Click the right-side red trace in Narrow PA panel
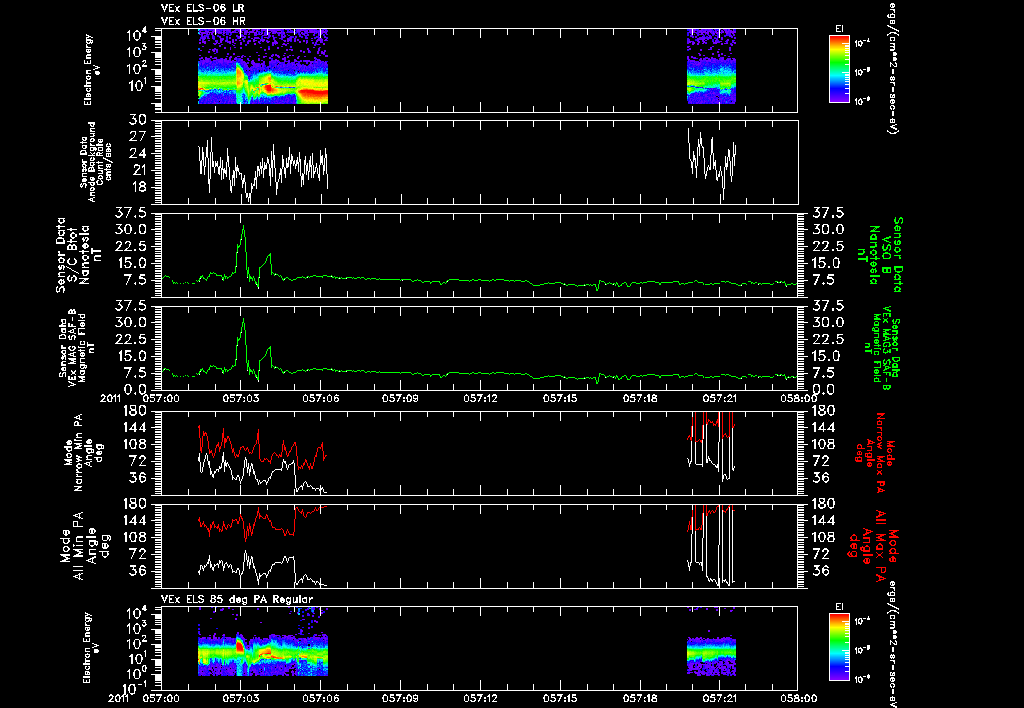The width and height of the screenshot is (1024, 708). click(x=712, y=428)
